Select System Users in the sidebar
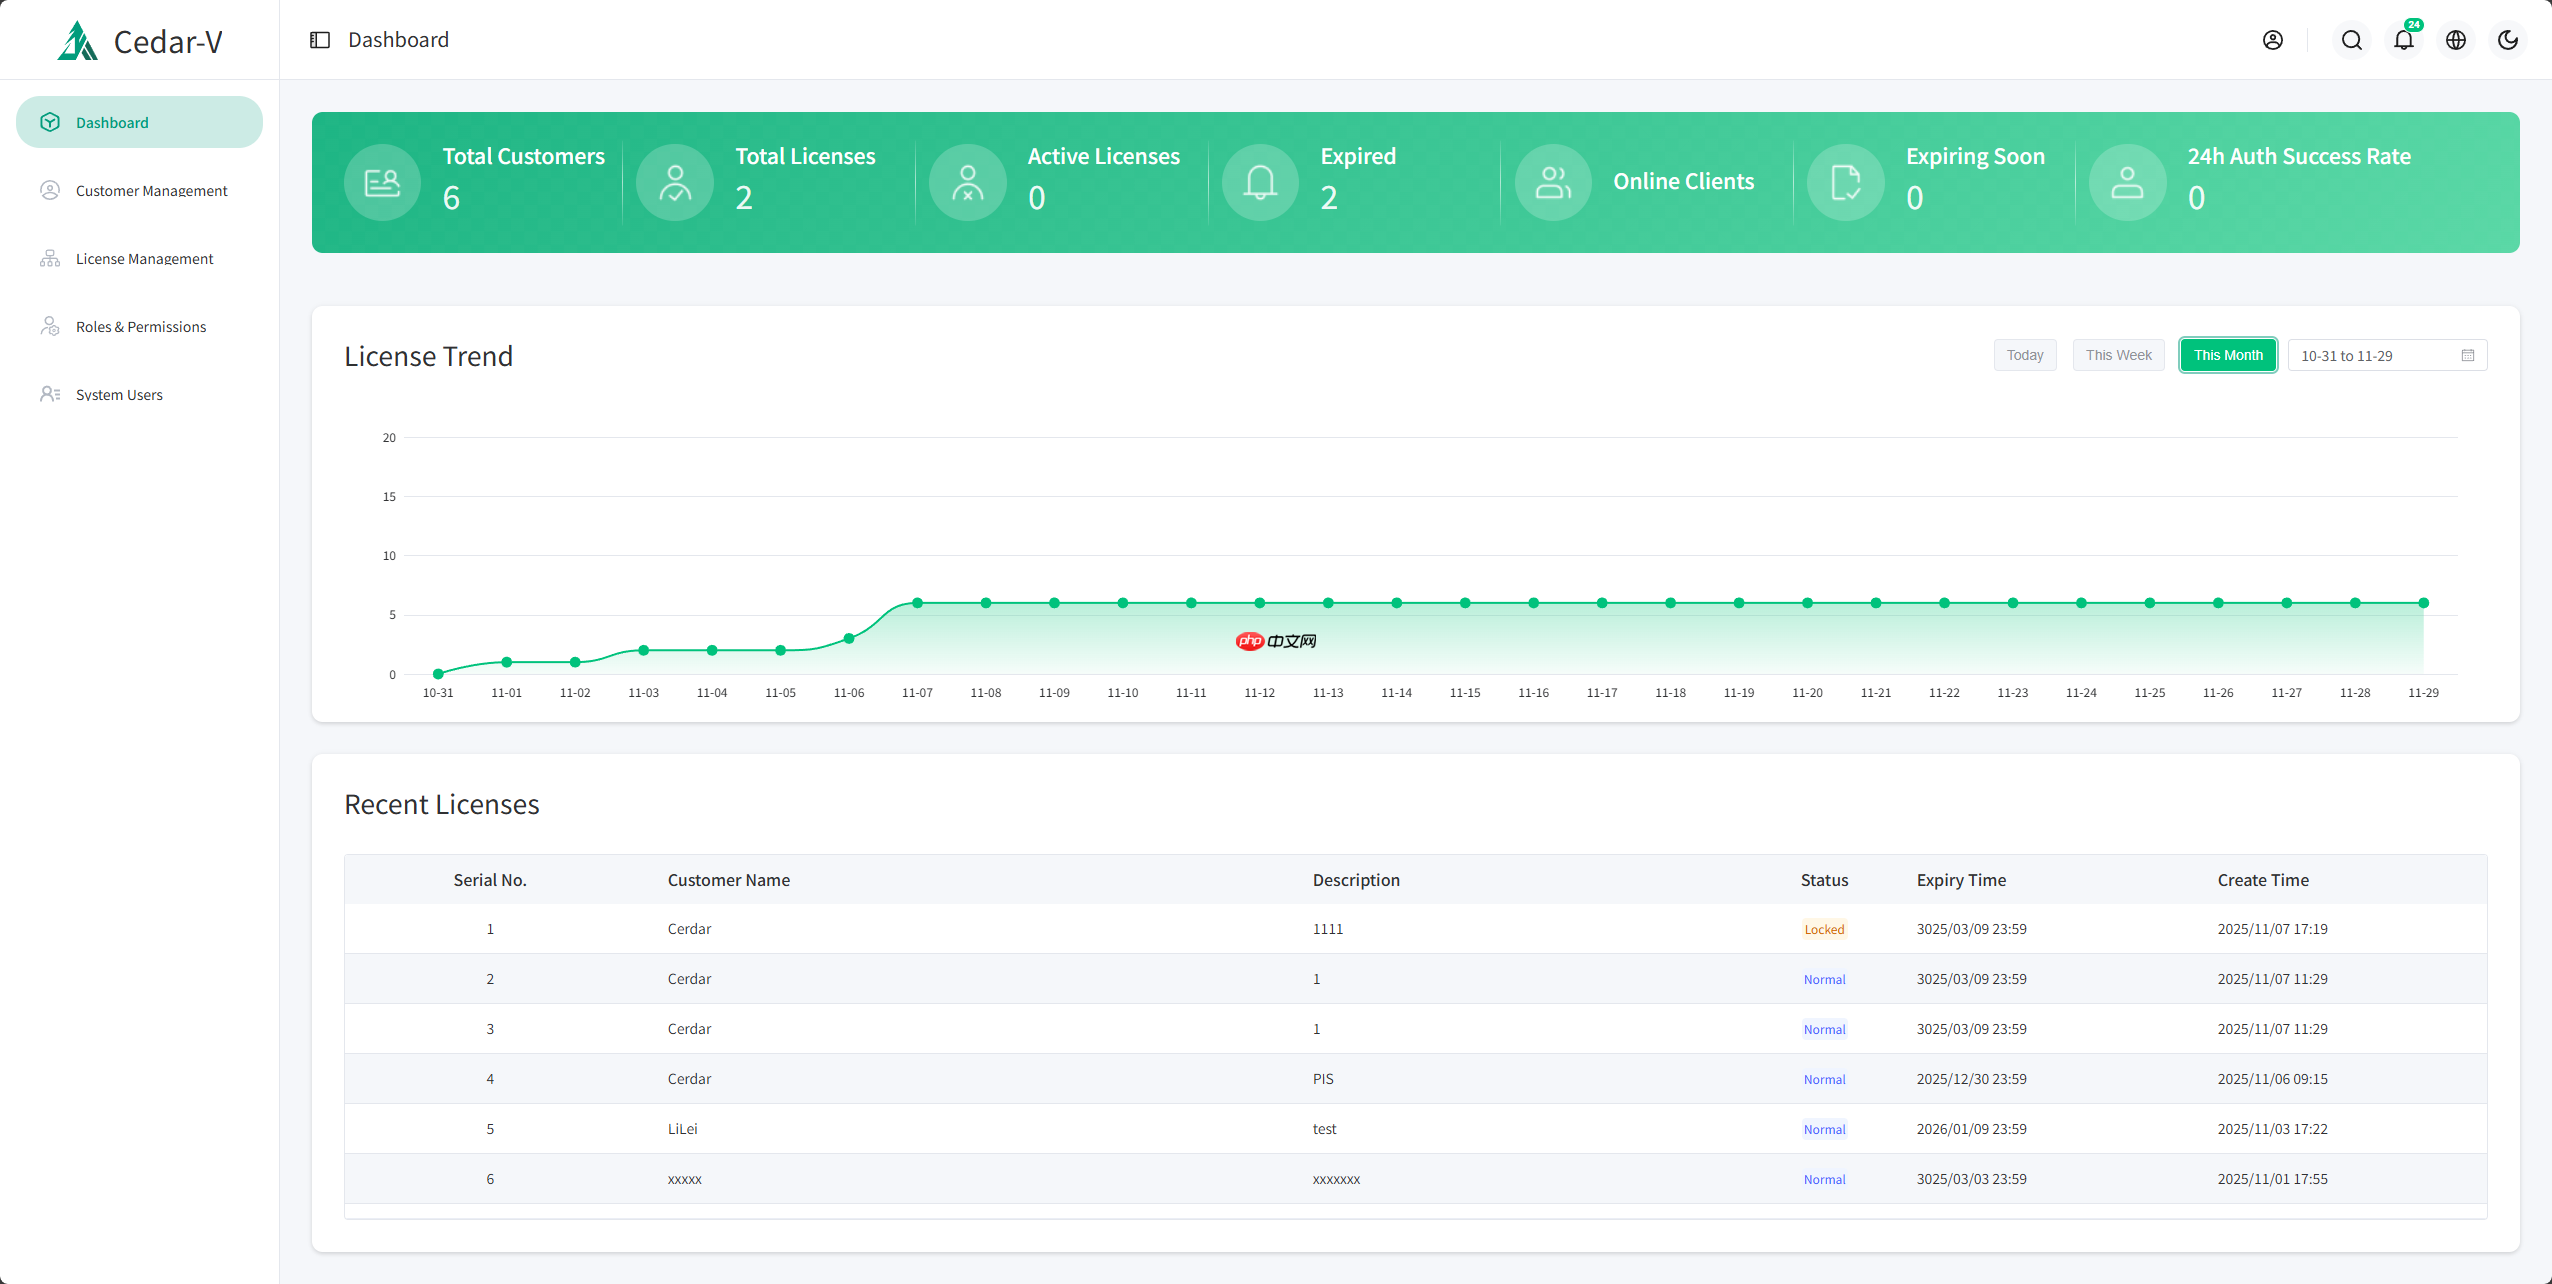This screenshot has height=1284, width=2552. [119, 394]
